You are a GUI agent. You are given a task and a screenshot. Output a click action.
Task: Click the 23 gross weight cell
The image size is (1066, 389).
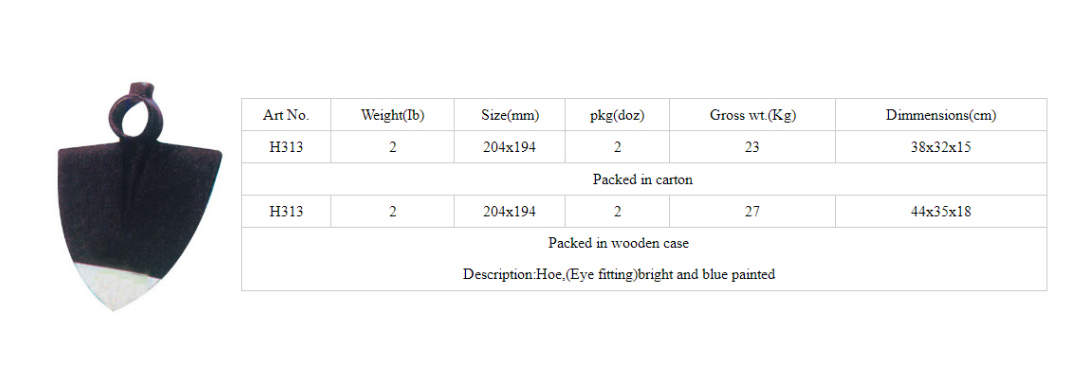pos(753,147)
